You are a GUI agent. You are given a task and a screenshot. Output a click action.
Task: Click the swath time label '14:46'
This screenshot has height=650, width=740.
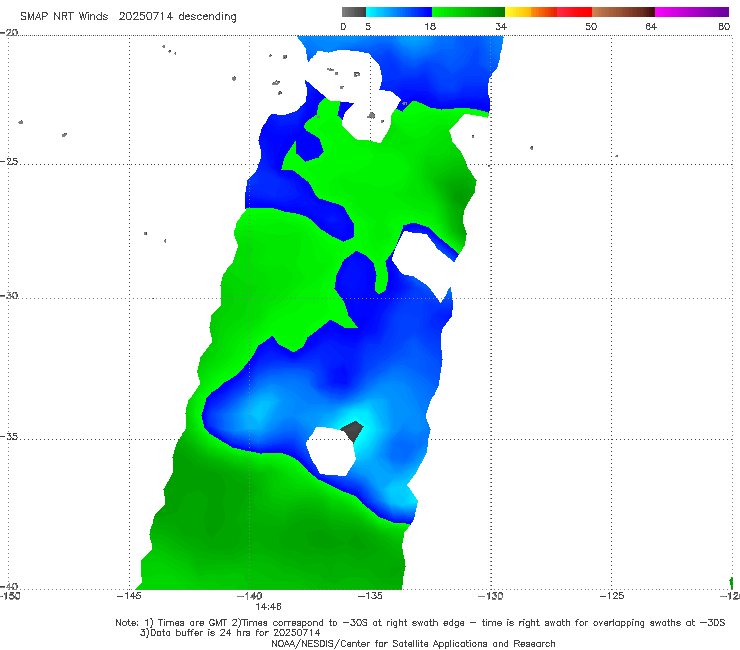tap(269, 607)
